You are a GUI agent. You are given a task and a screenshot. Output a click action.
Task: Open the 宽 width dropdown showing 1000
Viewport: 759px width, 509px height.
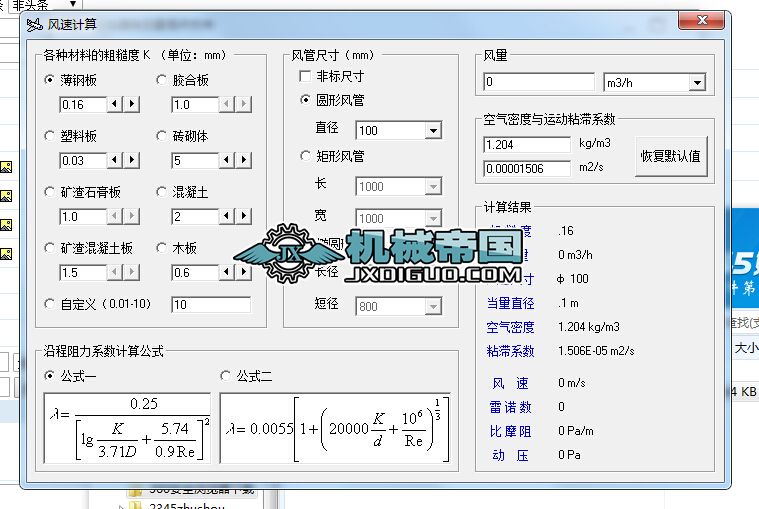coord(433,218)
